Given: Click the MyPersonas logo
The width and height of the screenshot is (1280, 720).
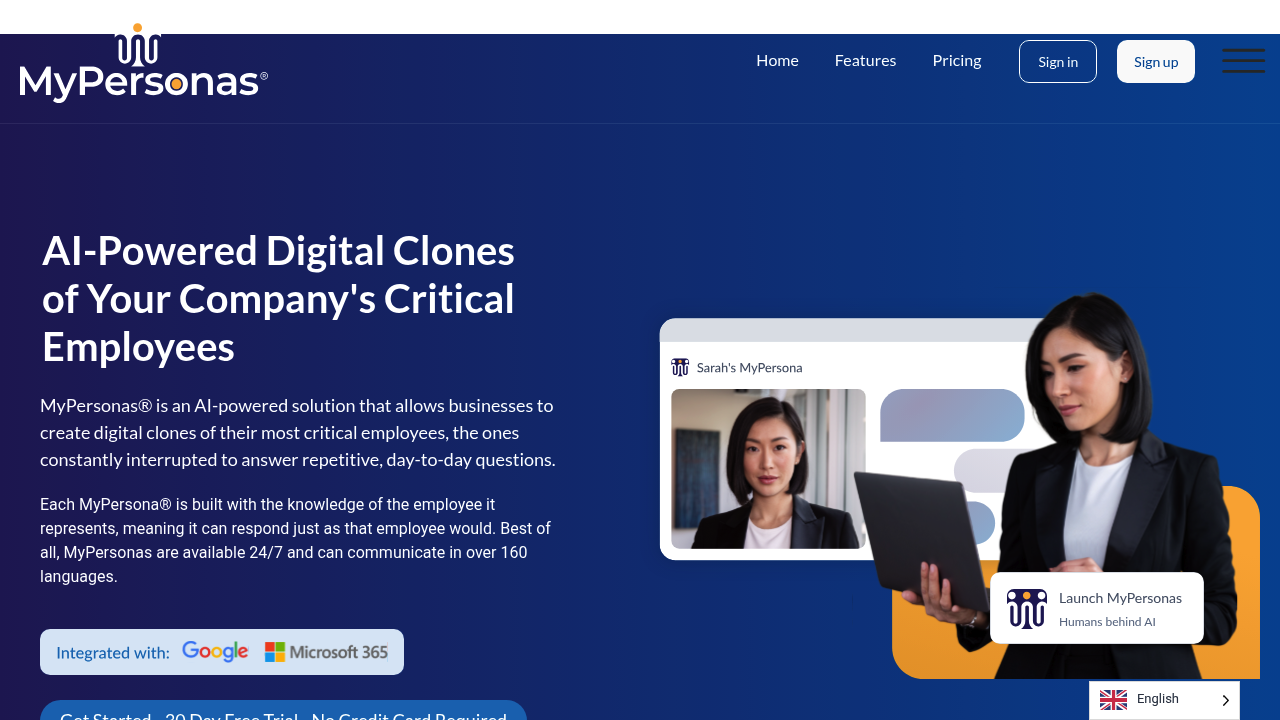Looking at the screenshot, I should pos(144,63).
